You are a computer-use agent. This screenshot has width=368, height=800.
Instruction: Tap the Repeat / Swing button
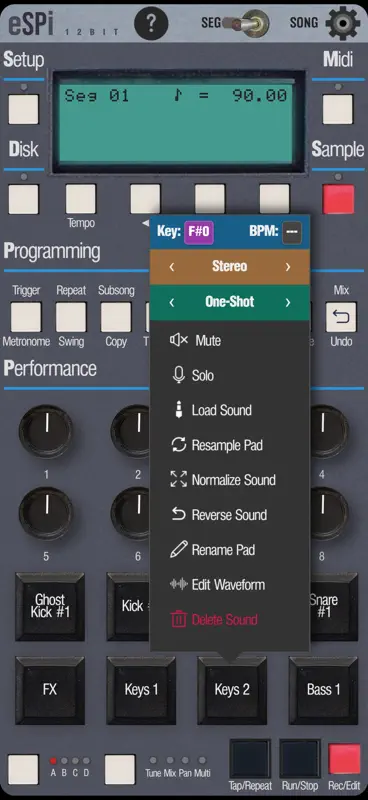[x=71, y=316]
